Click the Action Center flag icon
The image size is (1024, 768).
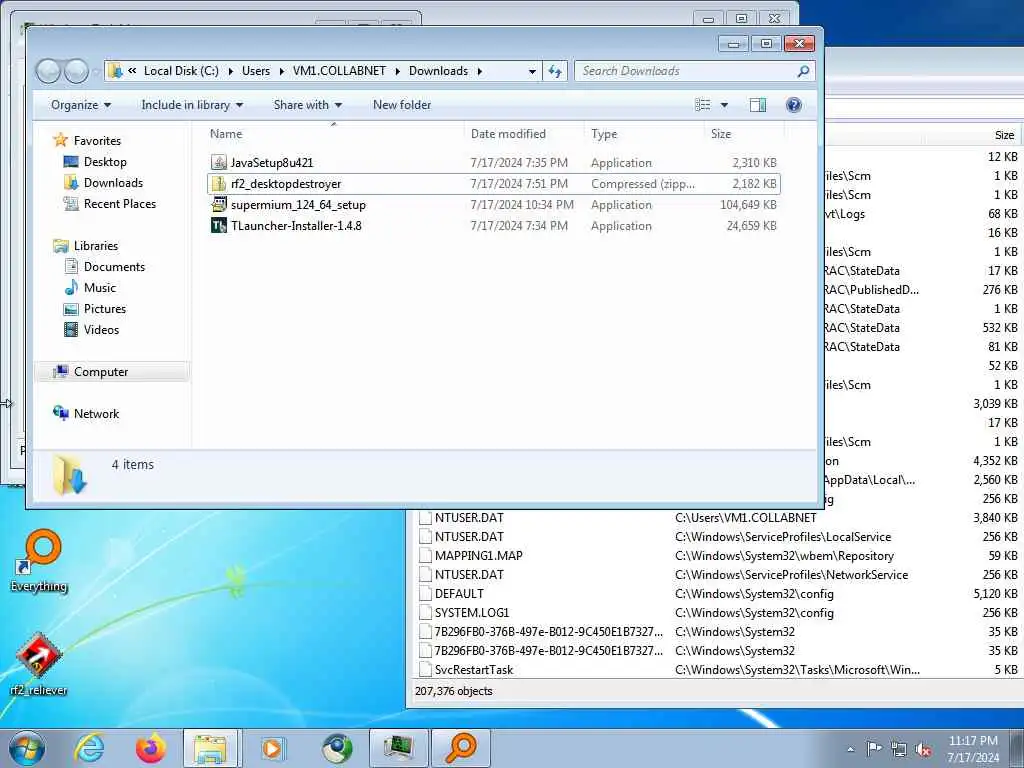pyautogui.click(x=874, y=748)
